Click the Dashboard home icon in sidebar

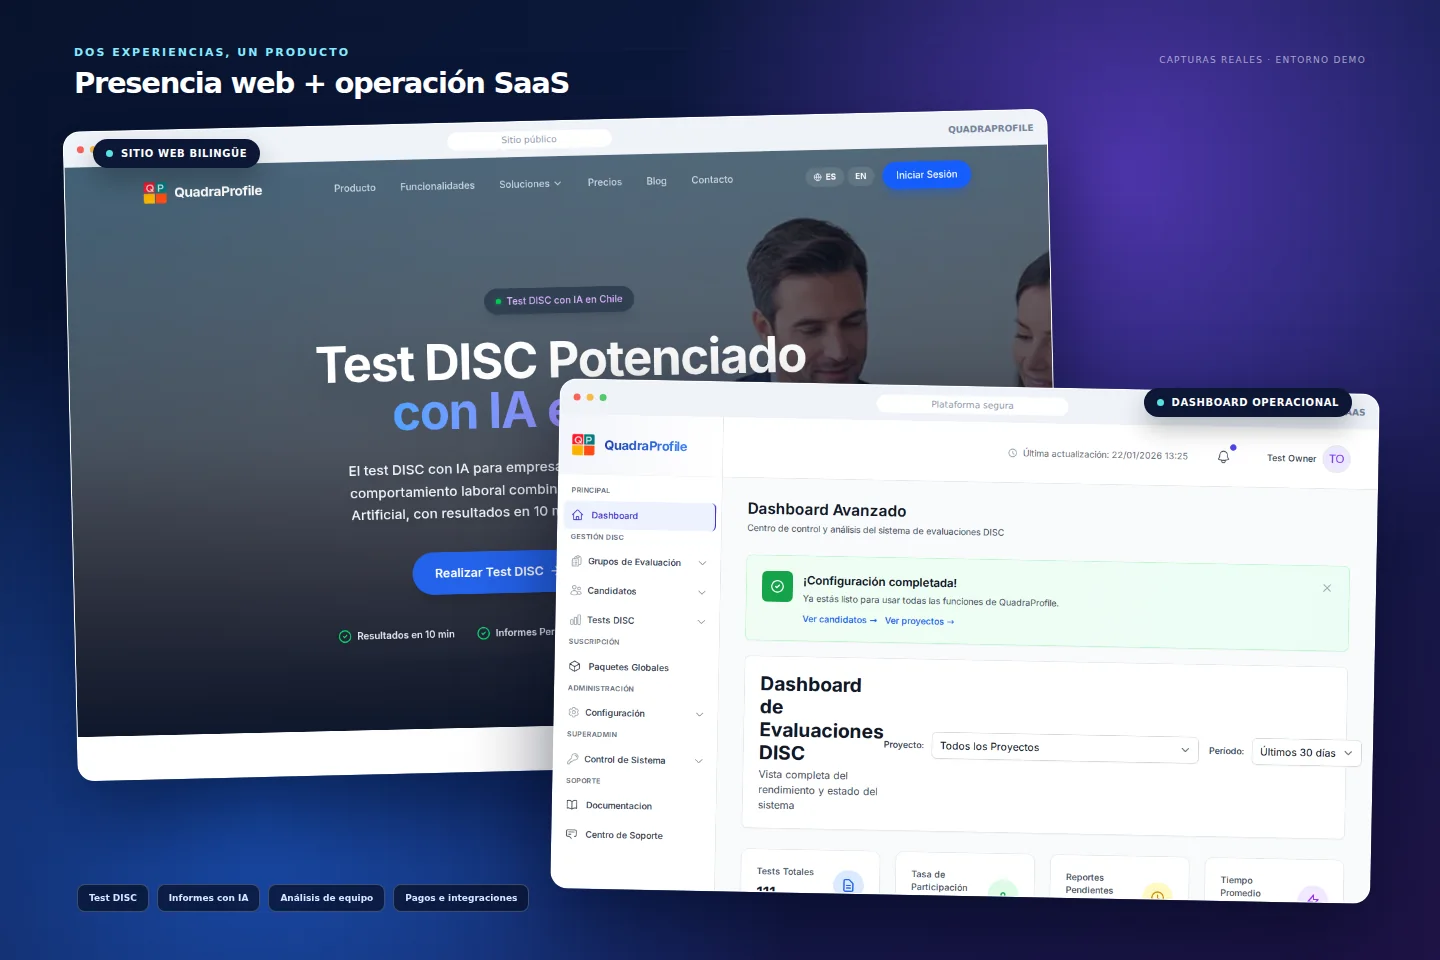click(577, 515)
